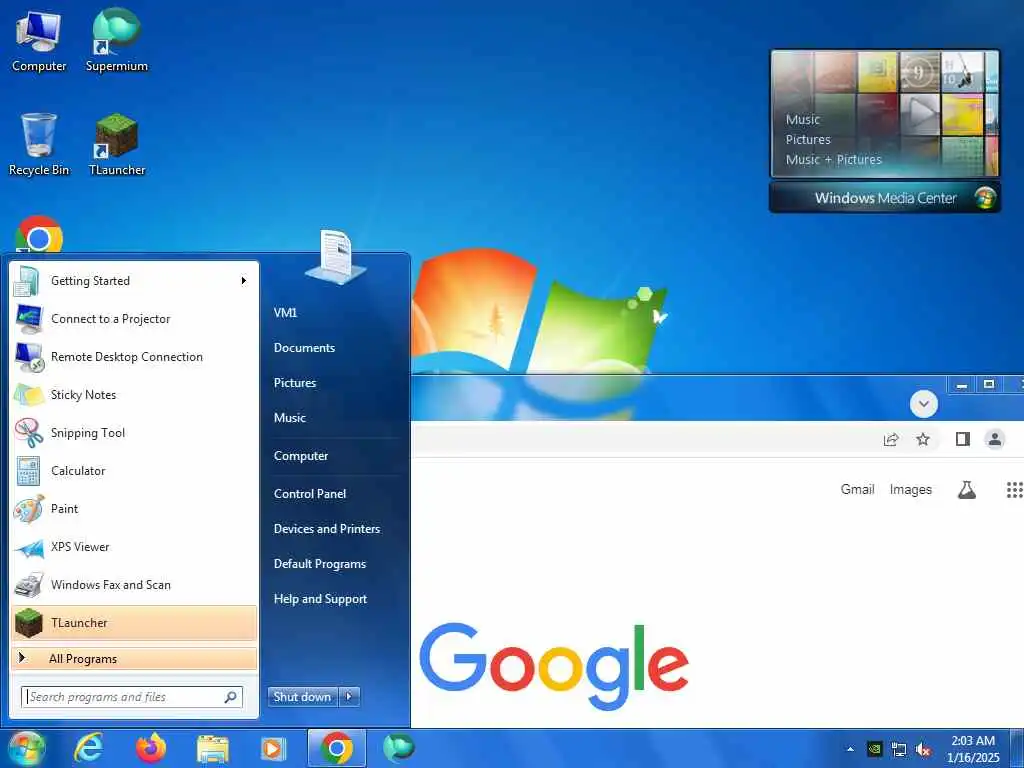The image size is (1024, 768).
Task: Select Music in Media Center gadget
Action: 803,120
